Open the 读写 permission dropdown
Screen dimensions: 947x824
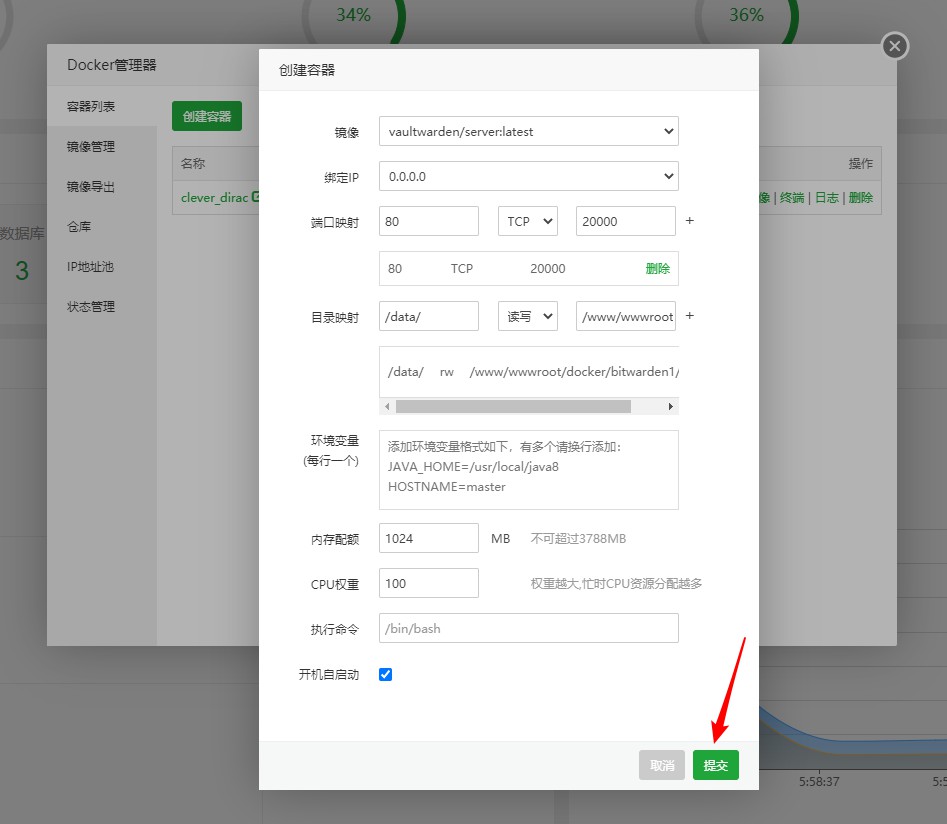[x=527, y=316]
